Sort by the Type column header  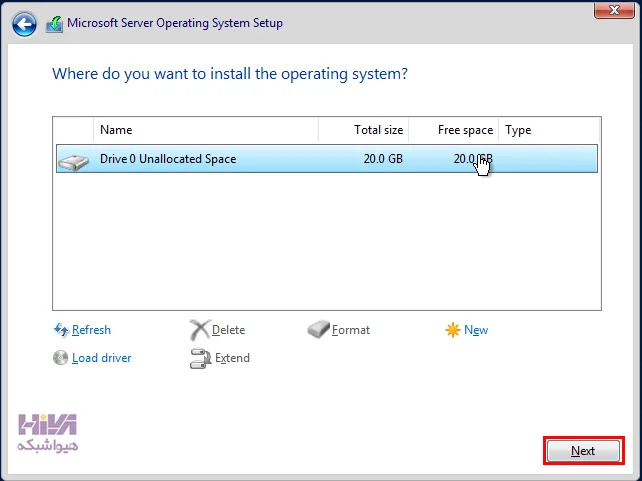point(549,130)
